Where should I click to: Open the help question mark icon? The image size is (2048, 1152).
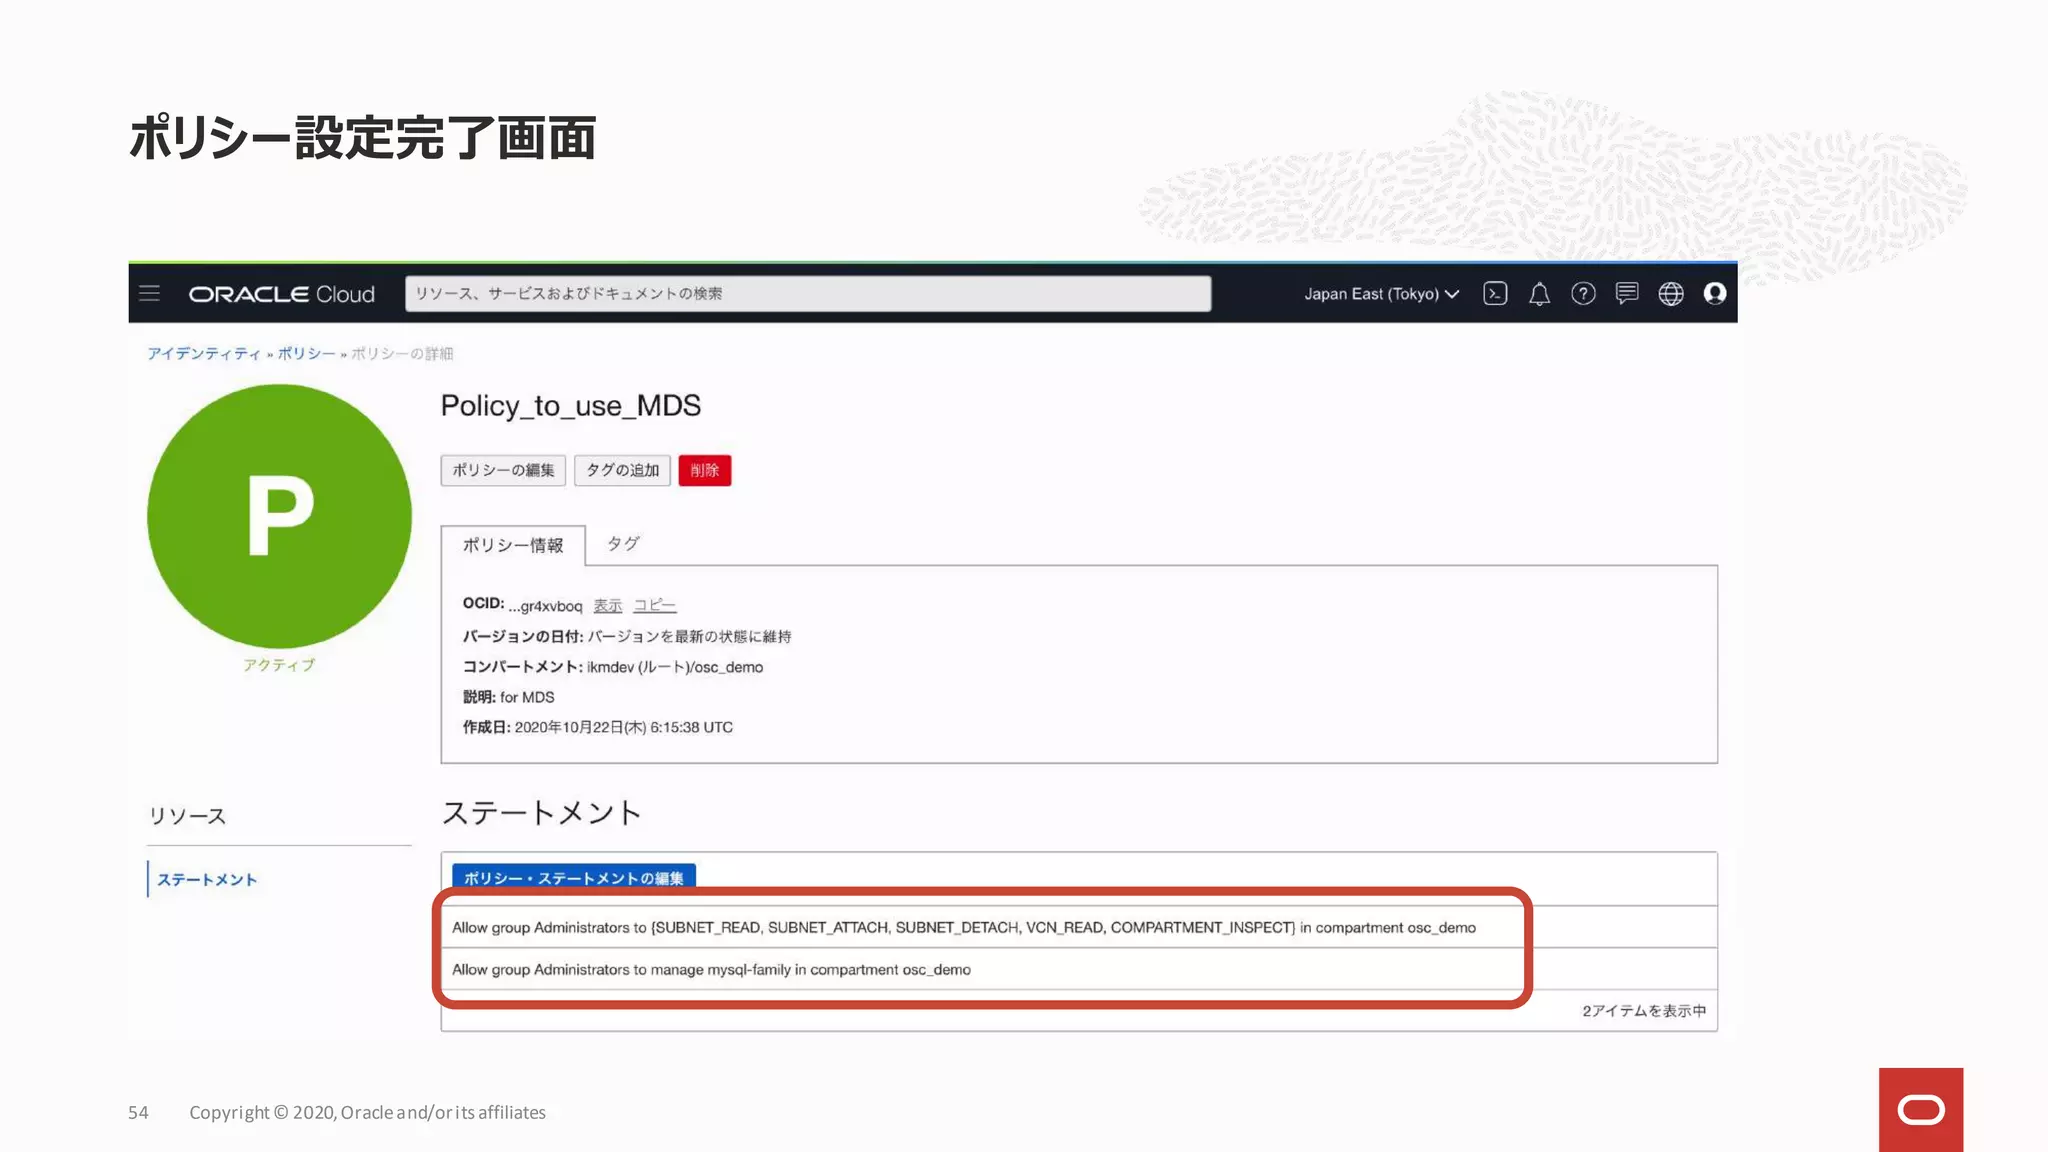(x=1583, y=293)
